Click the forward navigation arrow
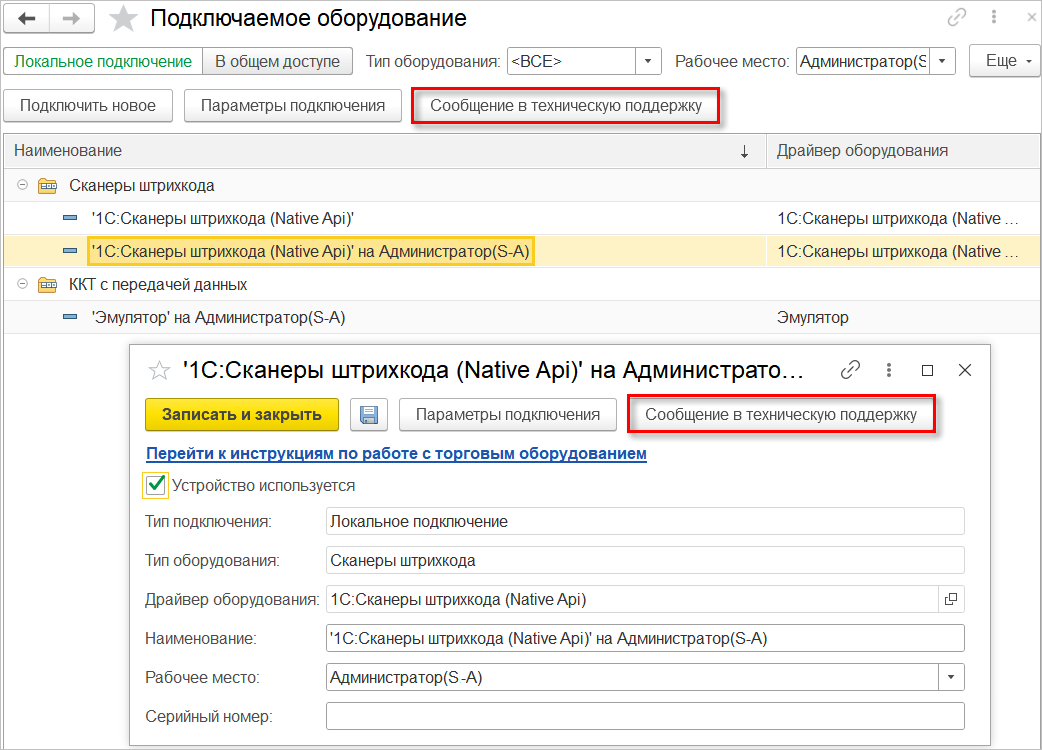 73,19
